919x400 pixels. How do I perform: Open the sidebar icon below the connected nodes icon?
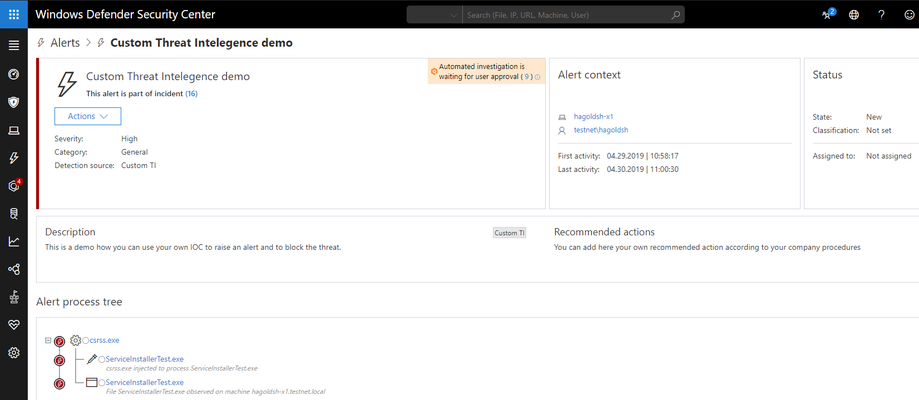[x=14, y=297]
